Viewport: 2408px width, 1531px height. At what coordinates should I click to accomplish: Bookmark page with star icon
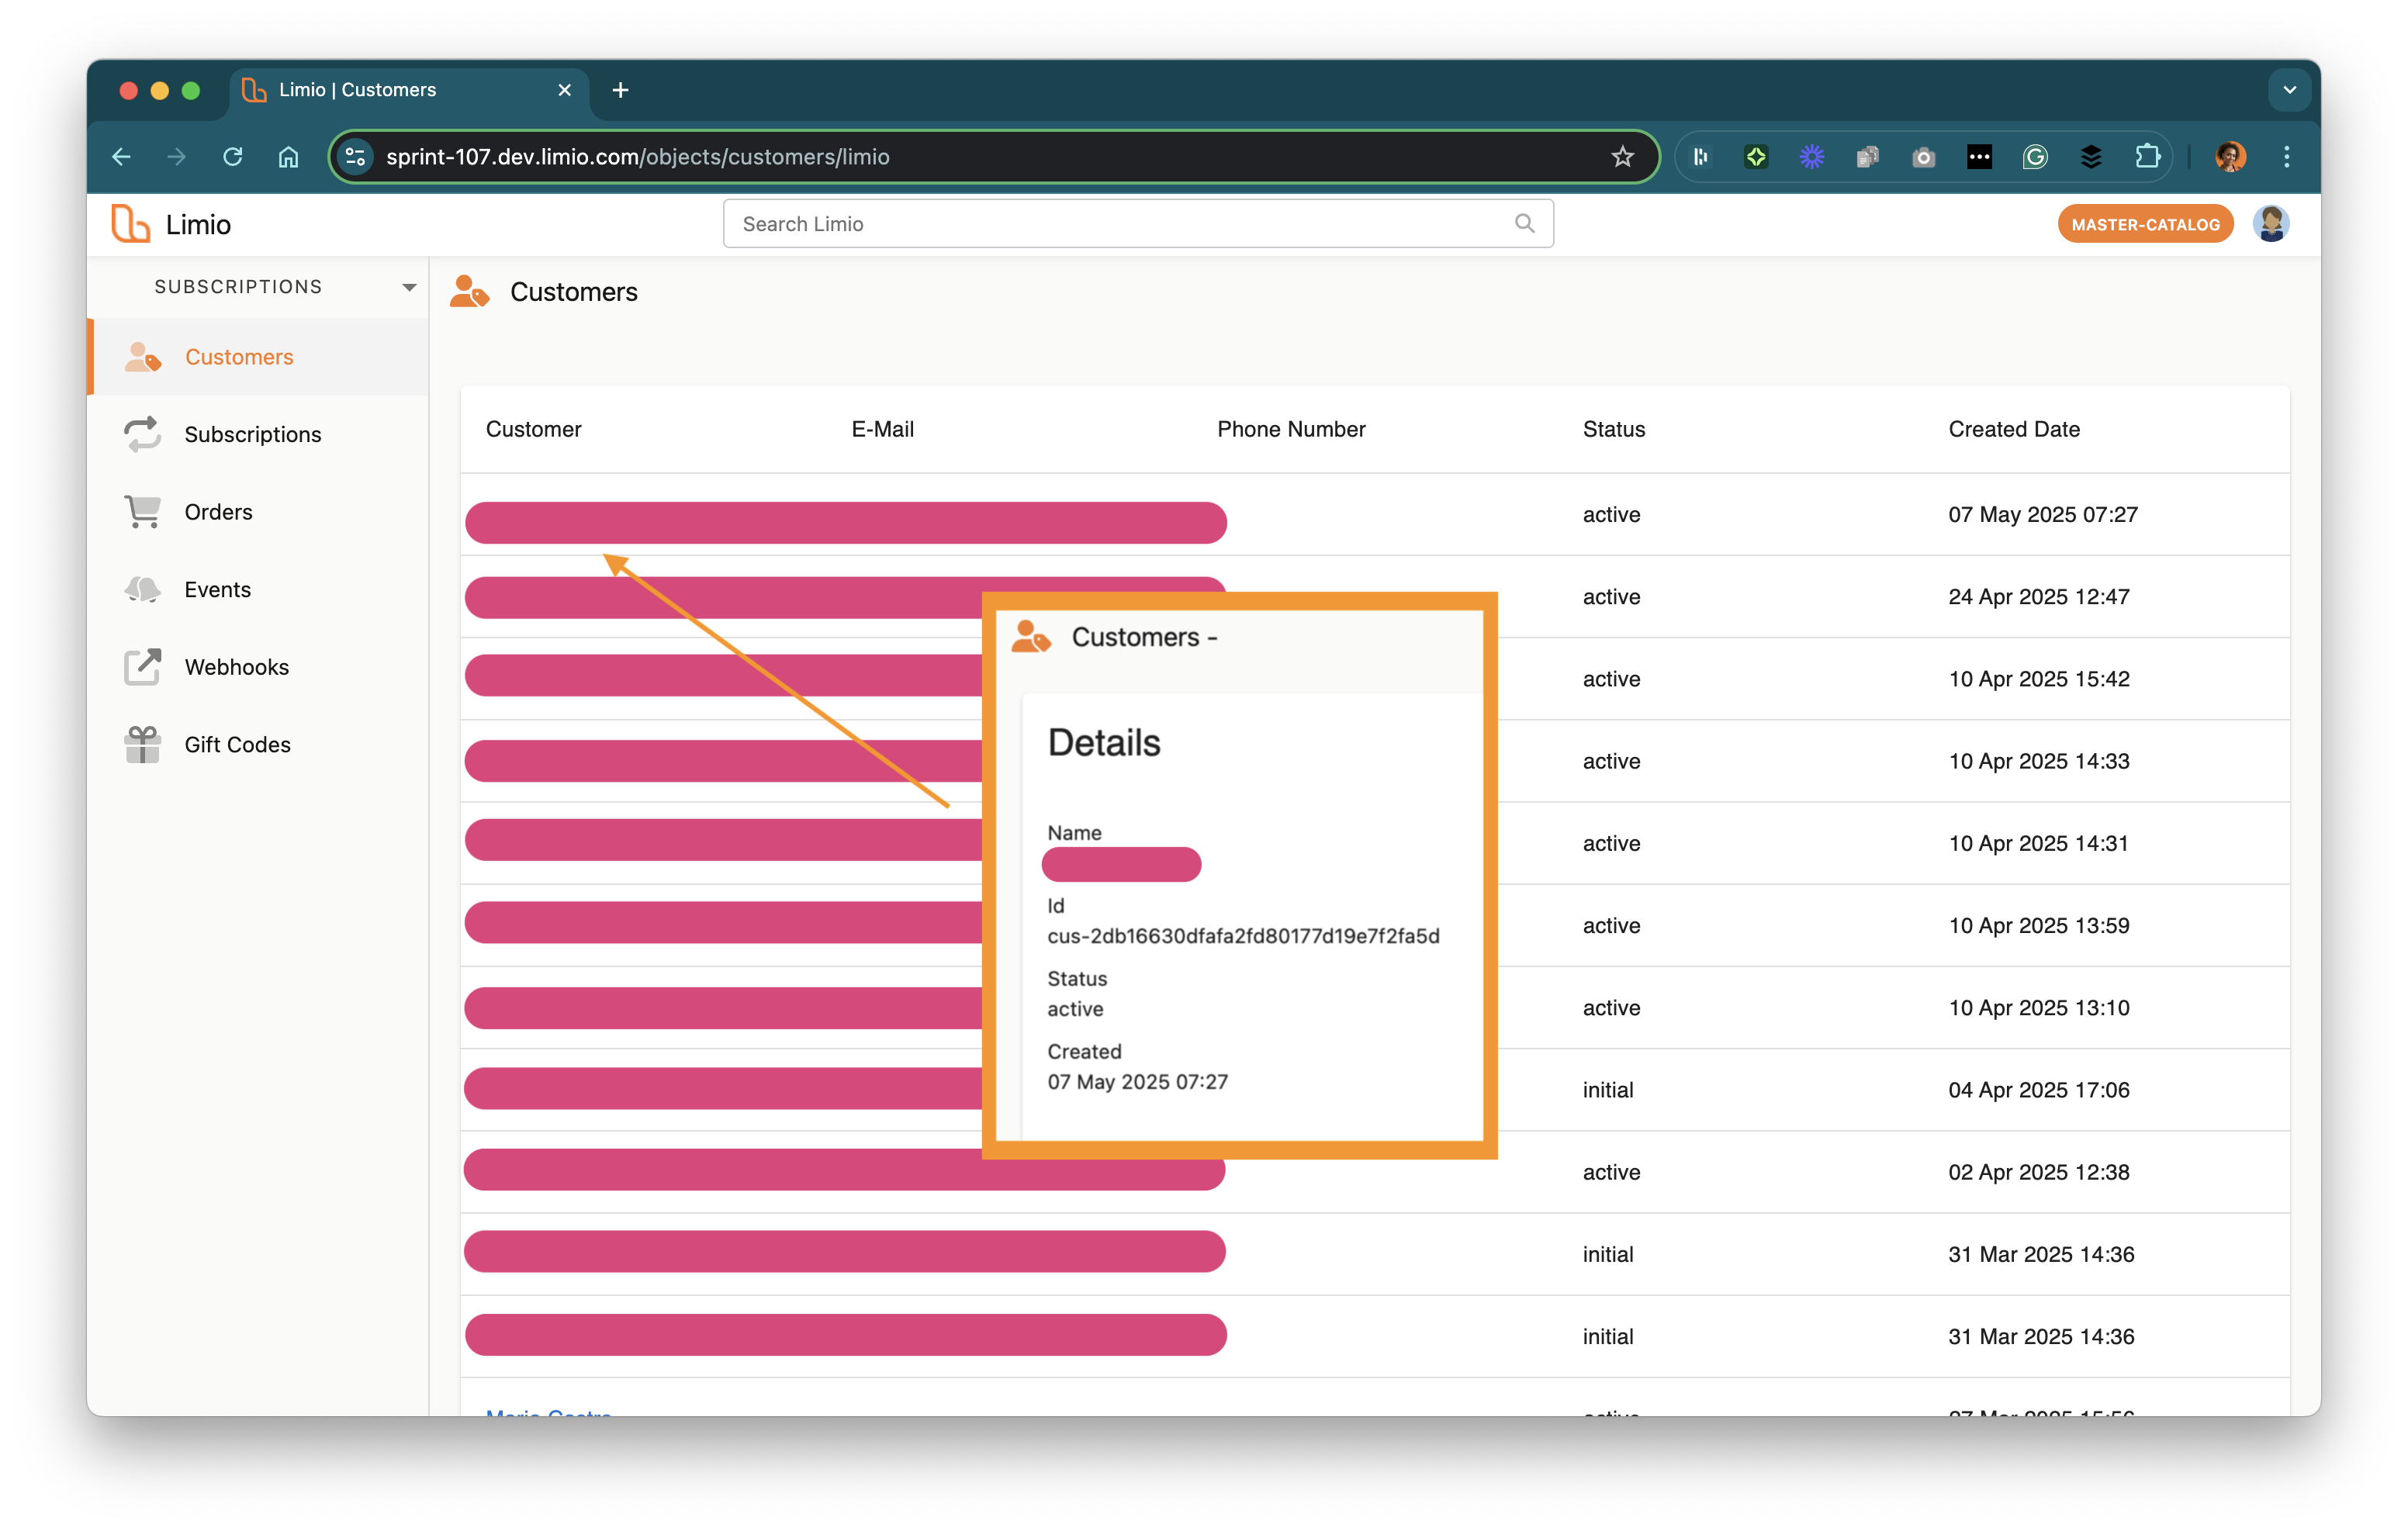click(x=1622, y=157)
